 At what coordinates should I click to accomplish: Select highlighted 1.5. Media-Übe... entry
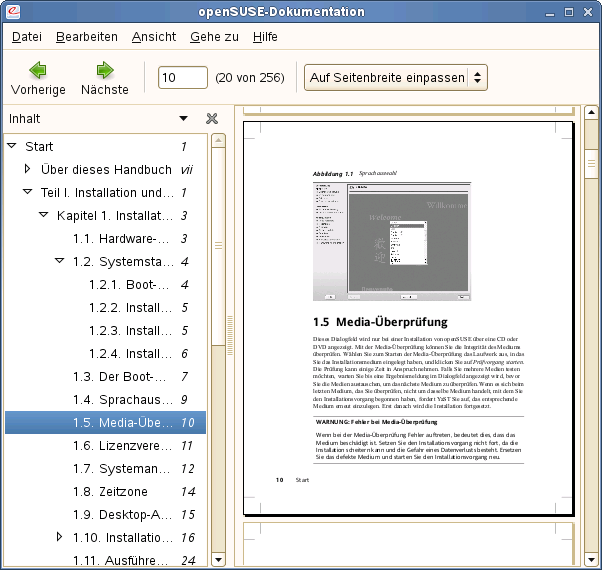106,423
